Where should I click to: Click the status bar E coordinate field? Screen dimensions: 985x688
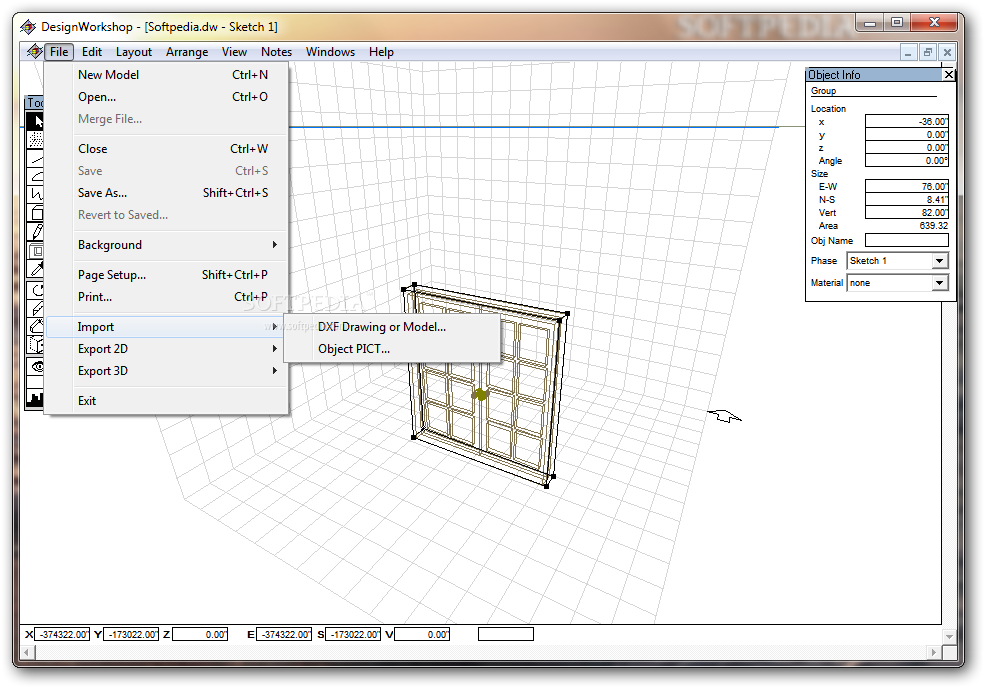tap(284, 635)
